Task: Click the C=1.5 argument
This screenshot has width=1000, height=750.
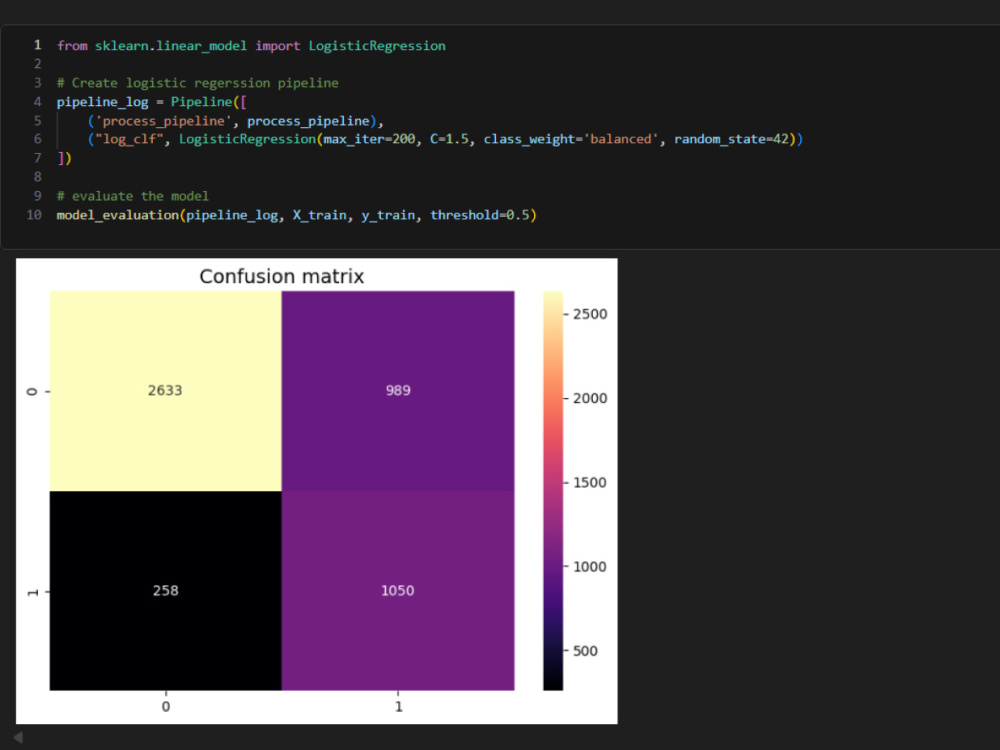Action: coord(449,139)
